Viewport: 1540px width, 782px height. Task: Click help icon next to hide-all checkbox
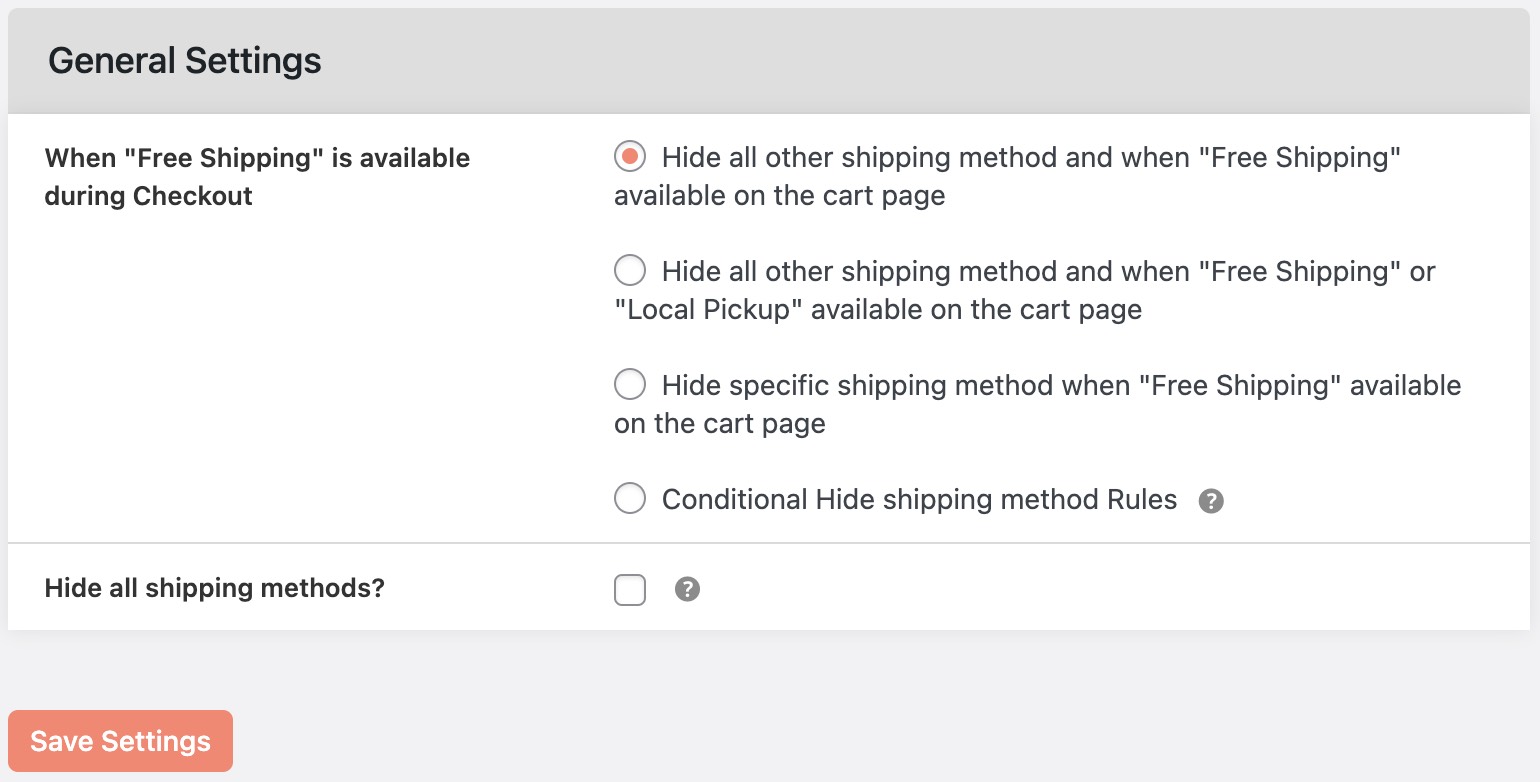(x=687, y=590)
